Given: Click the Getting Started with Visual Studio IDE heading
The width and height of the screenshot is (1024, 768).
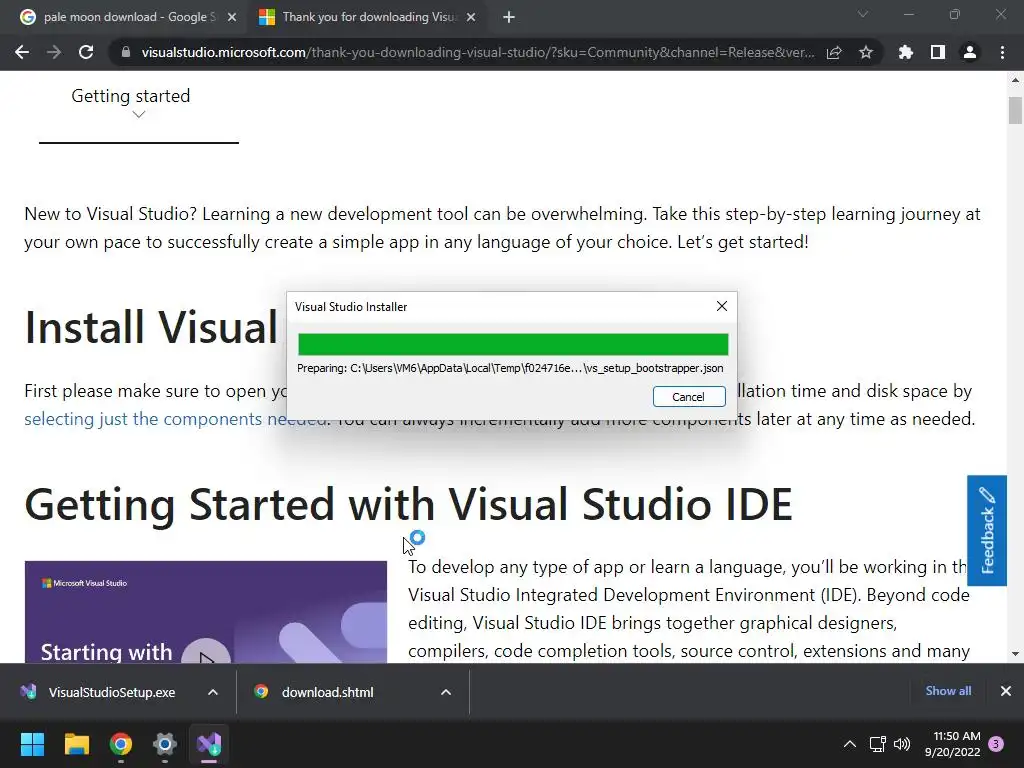Looking at the screenshot, I should pos(408,504).
